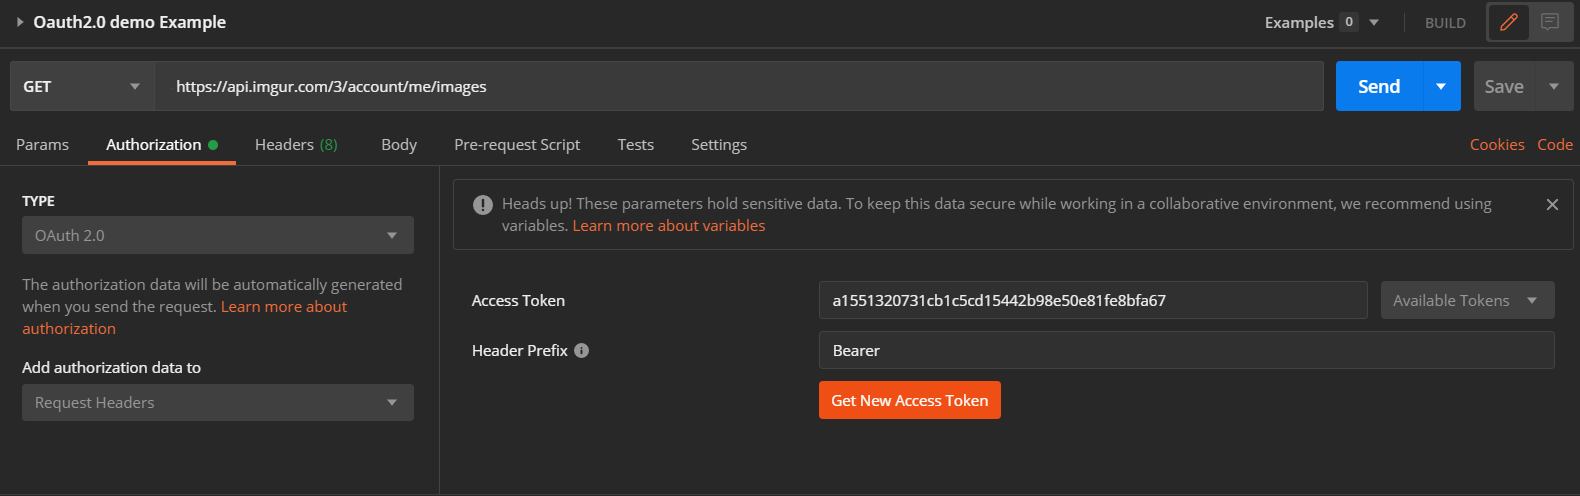The image size is (1580, 496).
Task: Send the request with Send button
Action: pyautogui.click(x=1378, y=86)
